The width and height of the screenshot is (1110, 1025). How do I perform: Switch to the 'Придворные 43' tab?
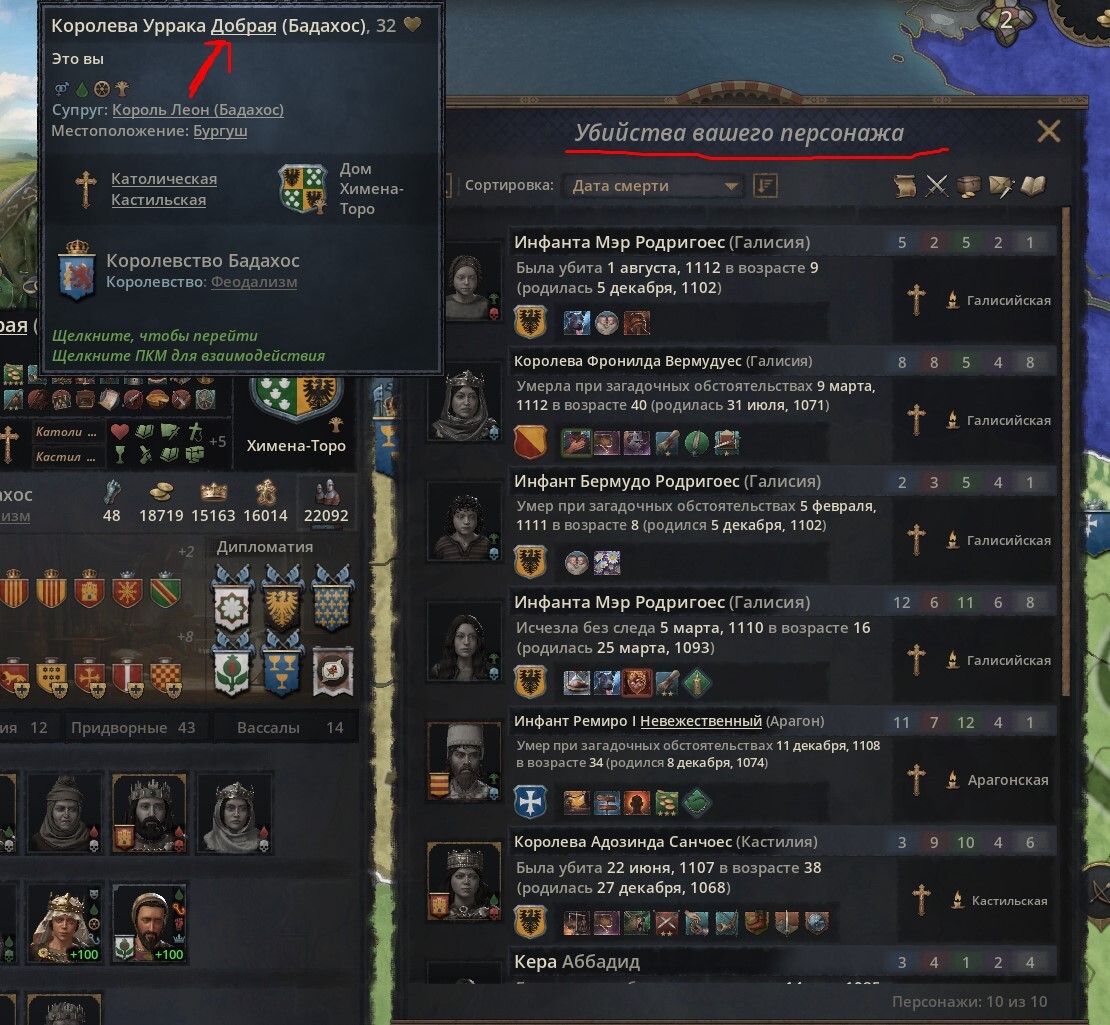[133, 728]
